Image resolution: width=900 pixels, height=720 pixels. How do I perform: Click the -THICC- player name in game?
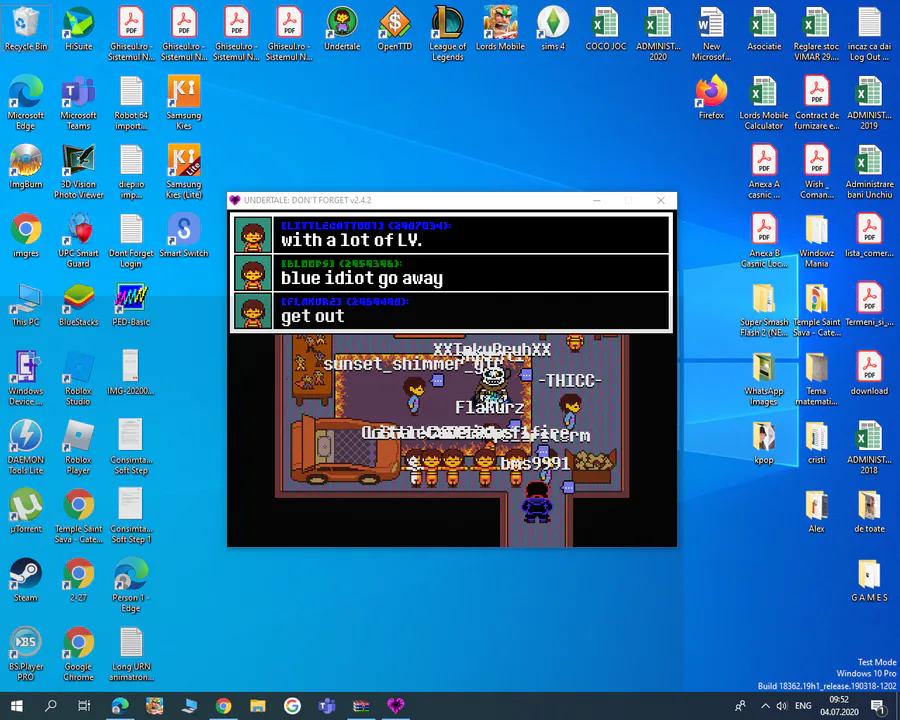tap(569, 381)
